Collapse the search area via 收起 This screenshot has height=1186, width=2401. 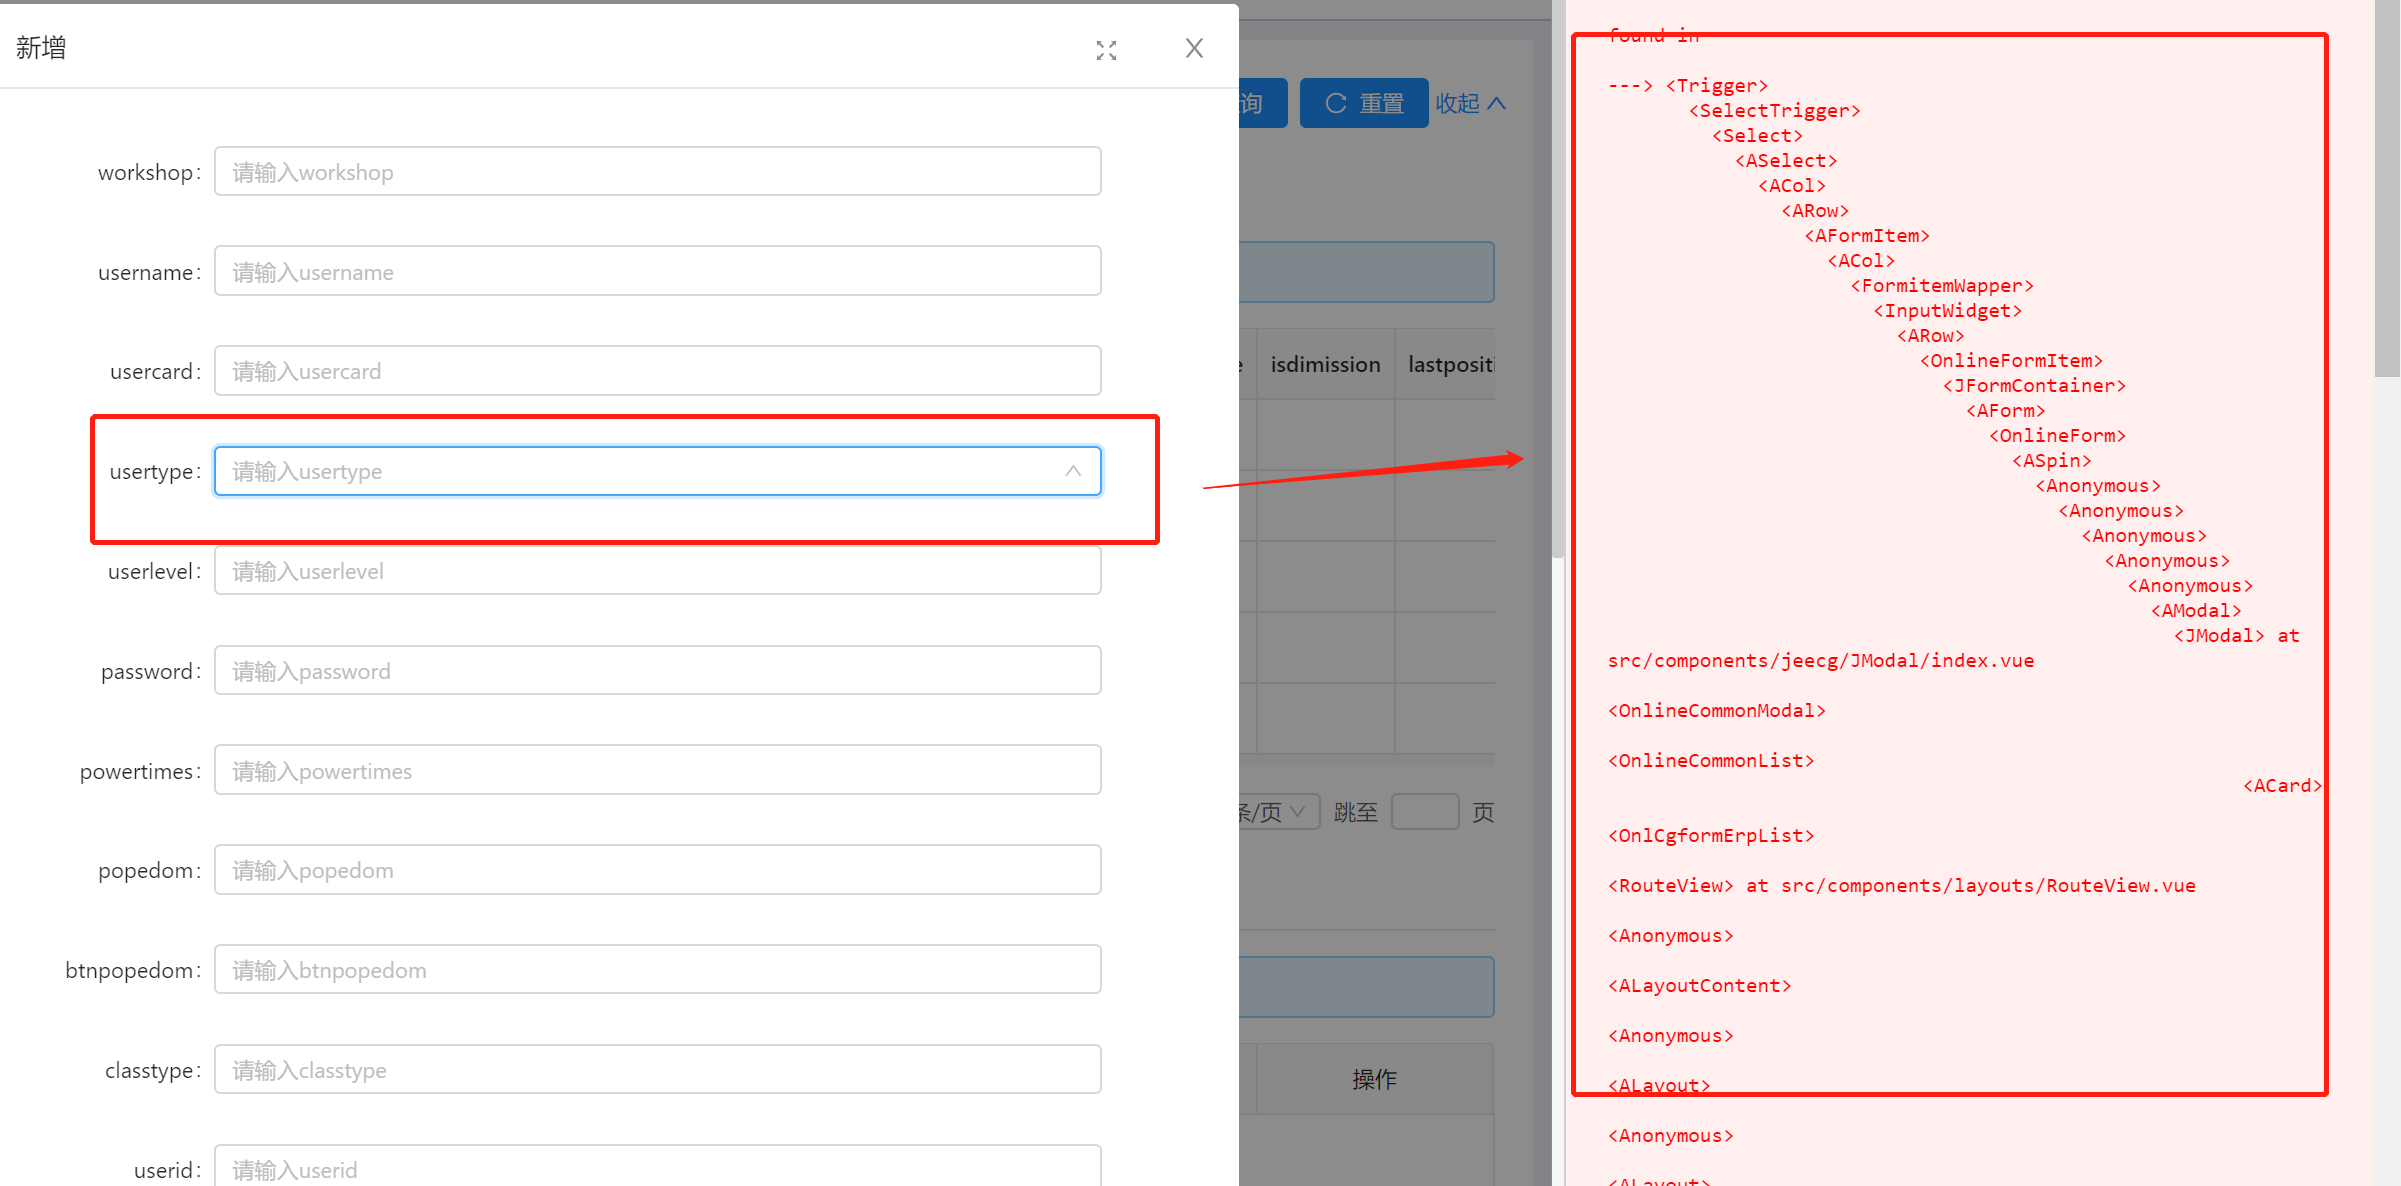point(1456,102)
